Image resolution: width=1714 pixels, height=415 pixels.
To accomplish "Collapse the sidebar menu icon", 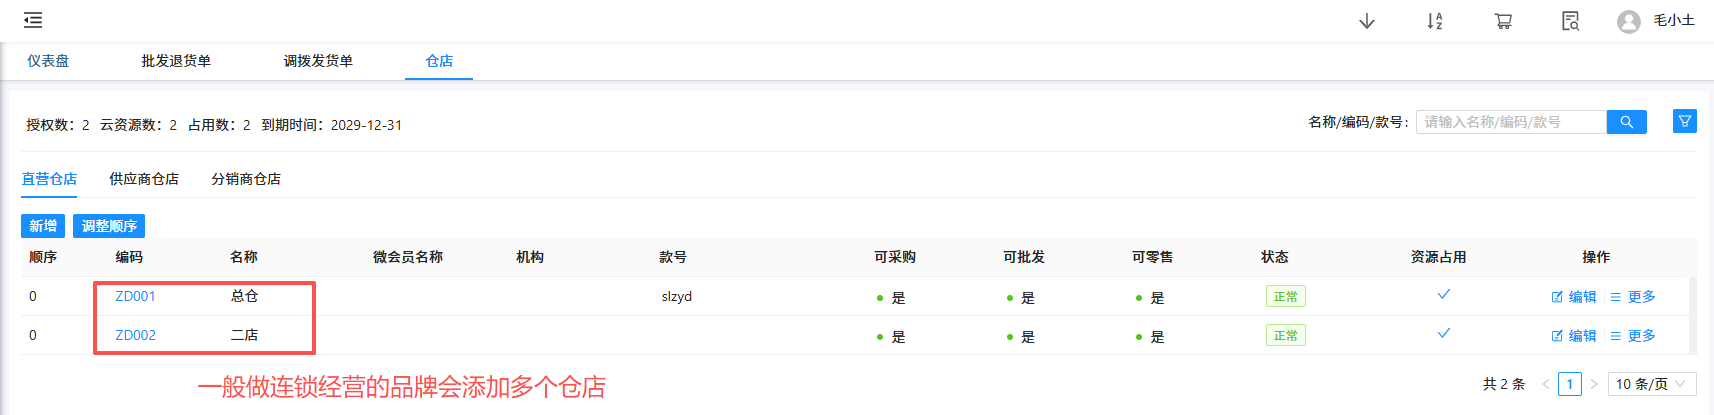I will [33, 20].
